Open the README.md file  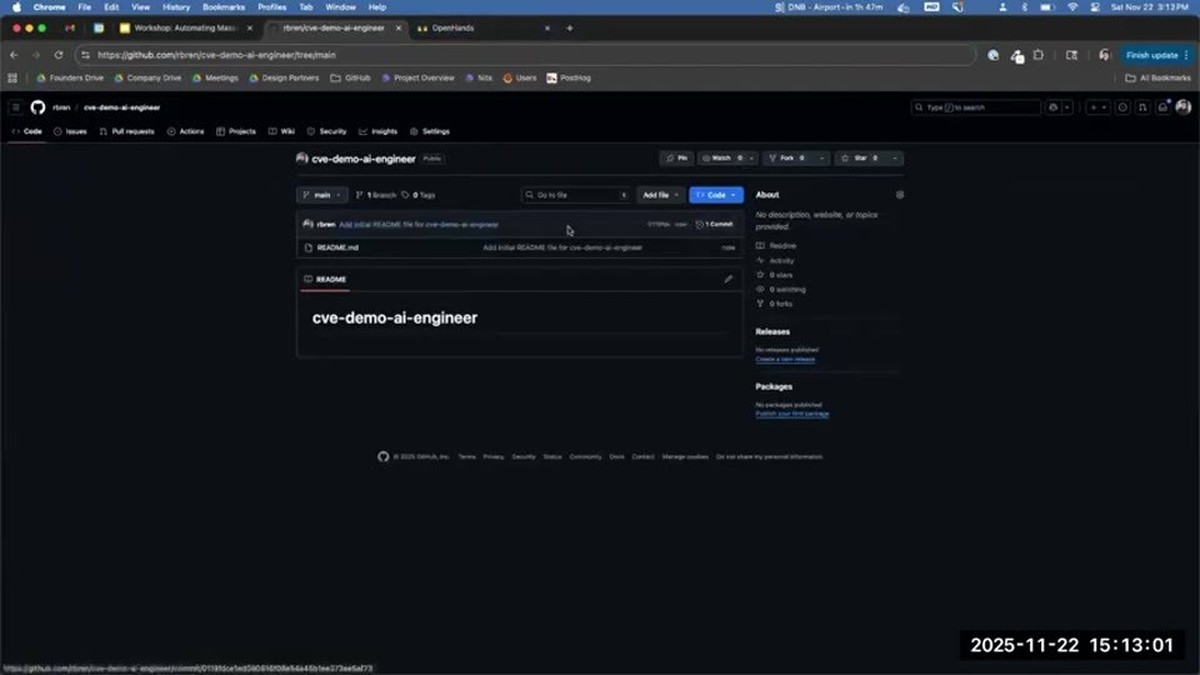pyautogui.click(x=338, y=247)
